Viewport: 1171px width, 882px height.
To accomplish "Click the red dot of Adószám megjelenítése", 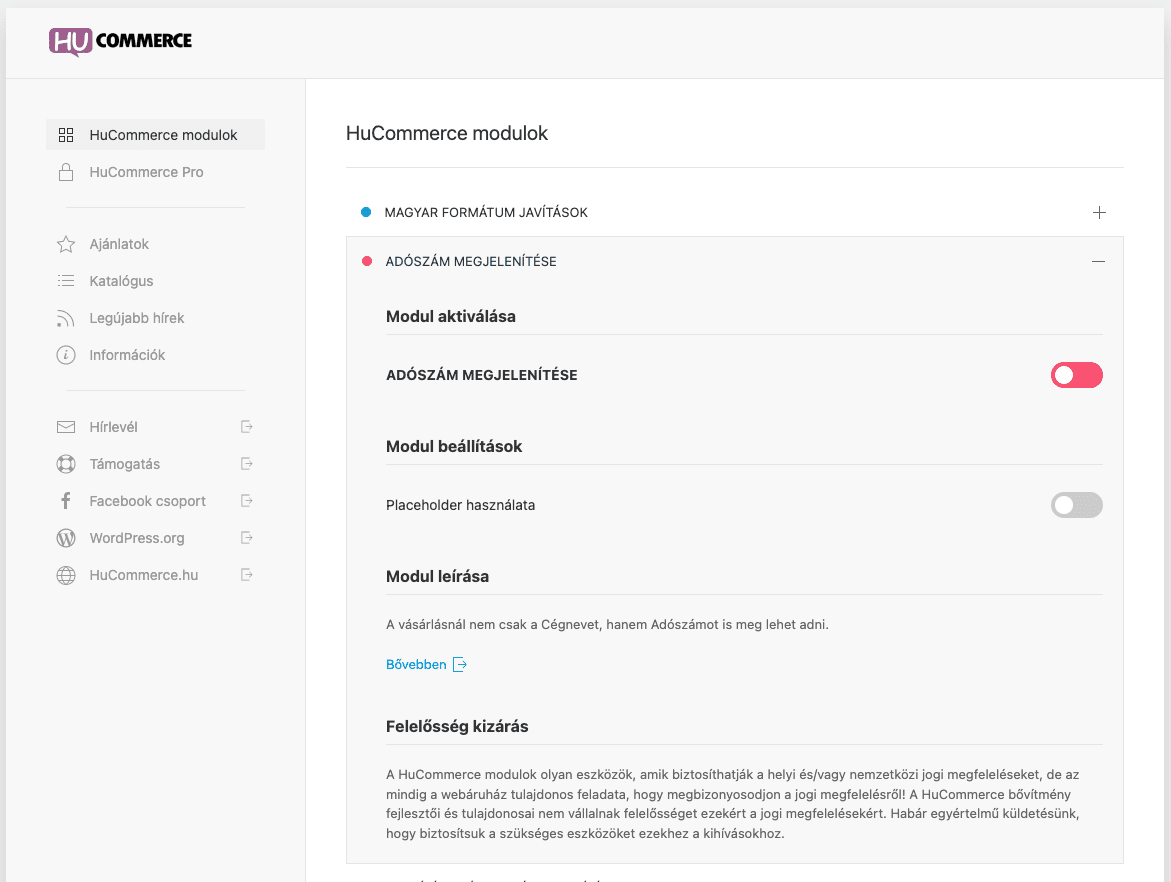I will point(367,261).
